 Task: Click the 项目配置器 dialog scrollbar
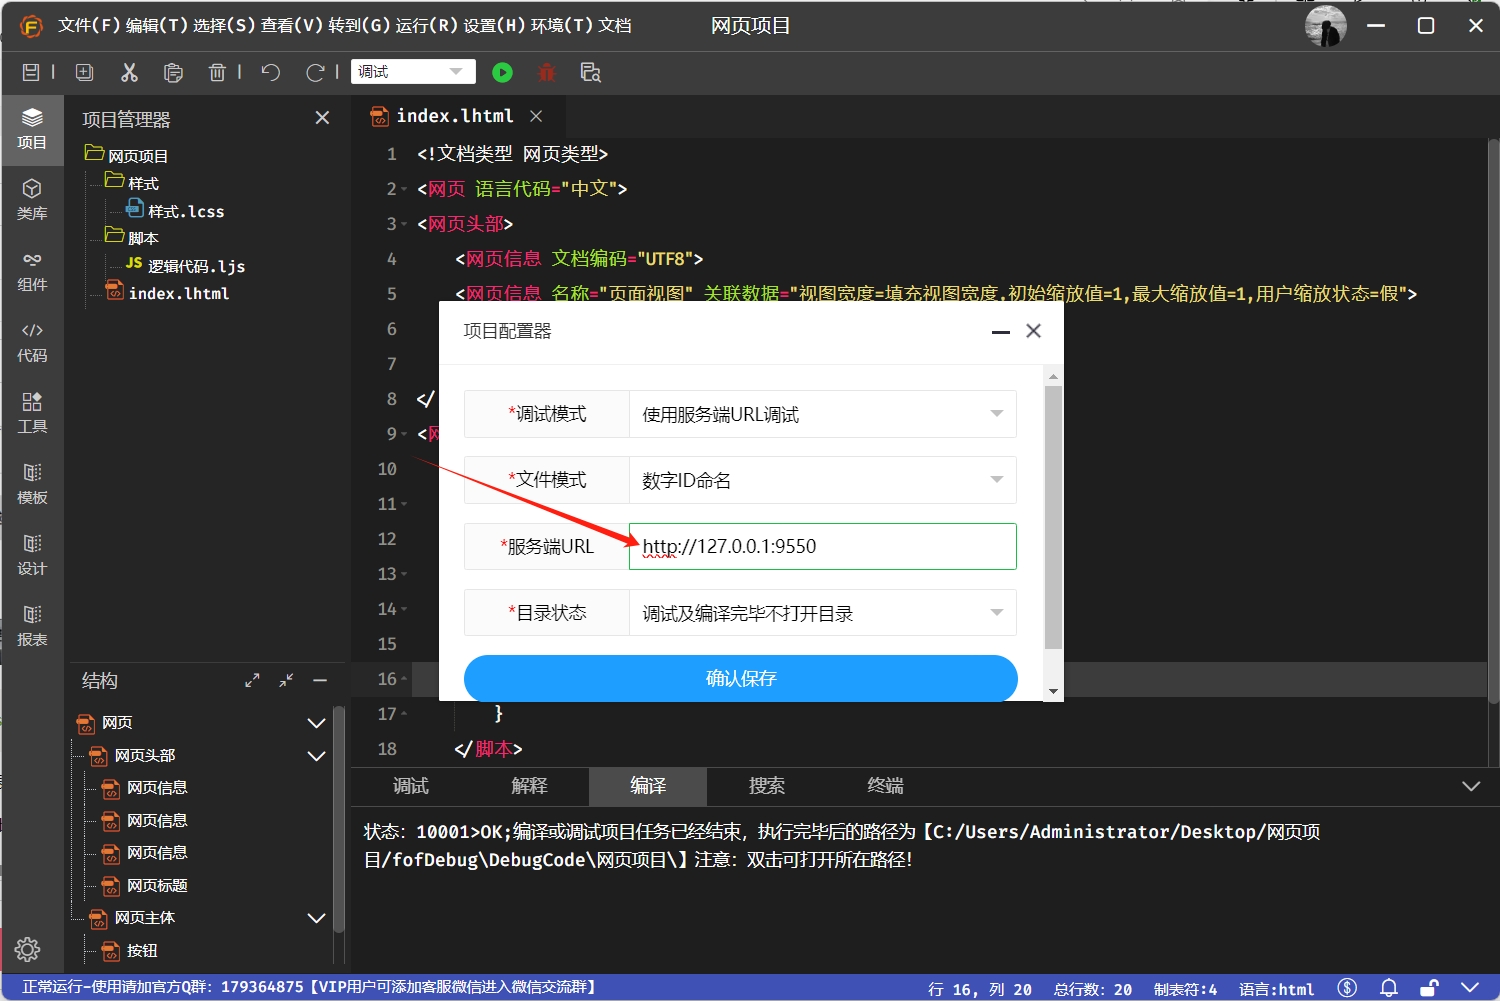(1053, 517)
